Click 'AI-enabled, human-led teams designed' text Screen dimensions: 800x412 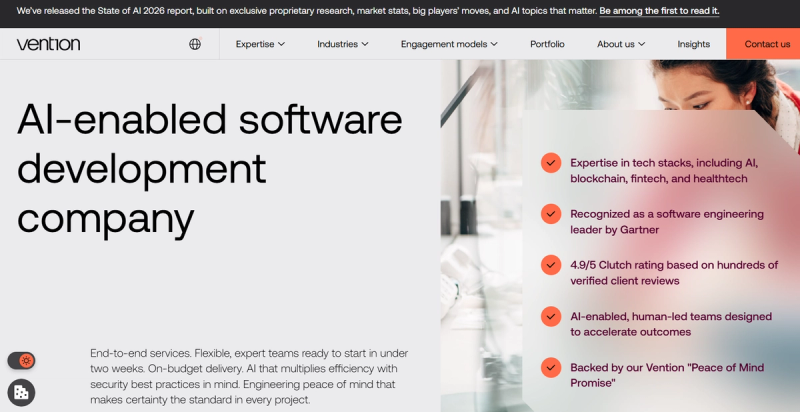(671, 324)
